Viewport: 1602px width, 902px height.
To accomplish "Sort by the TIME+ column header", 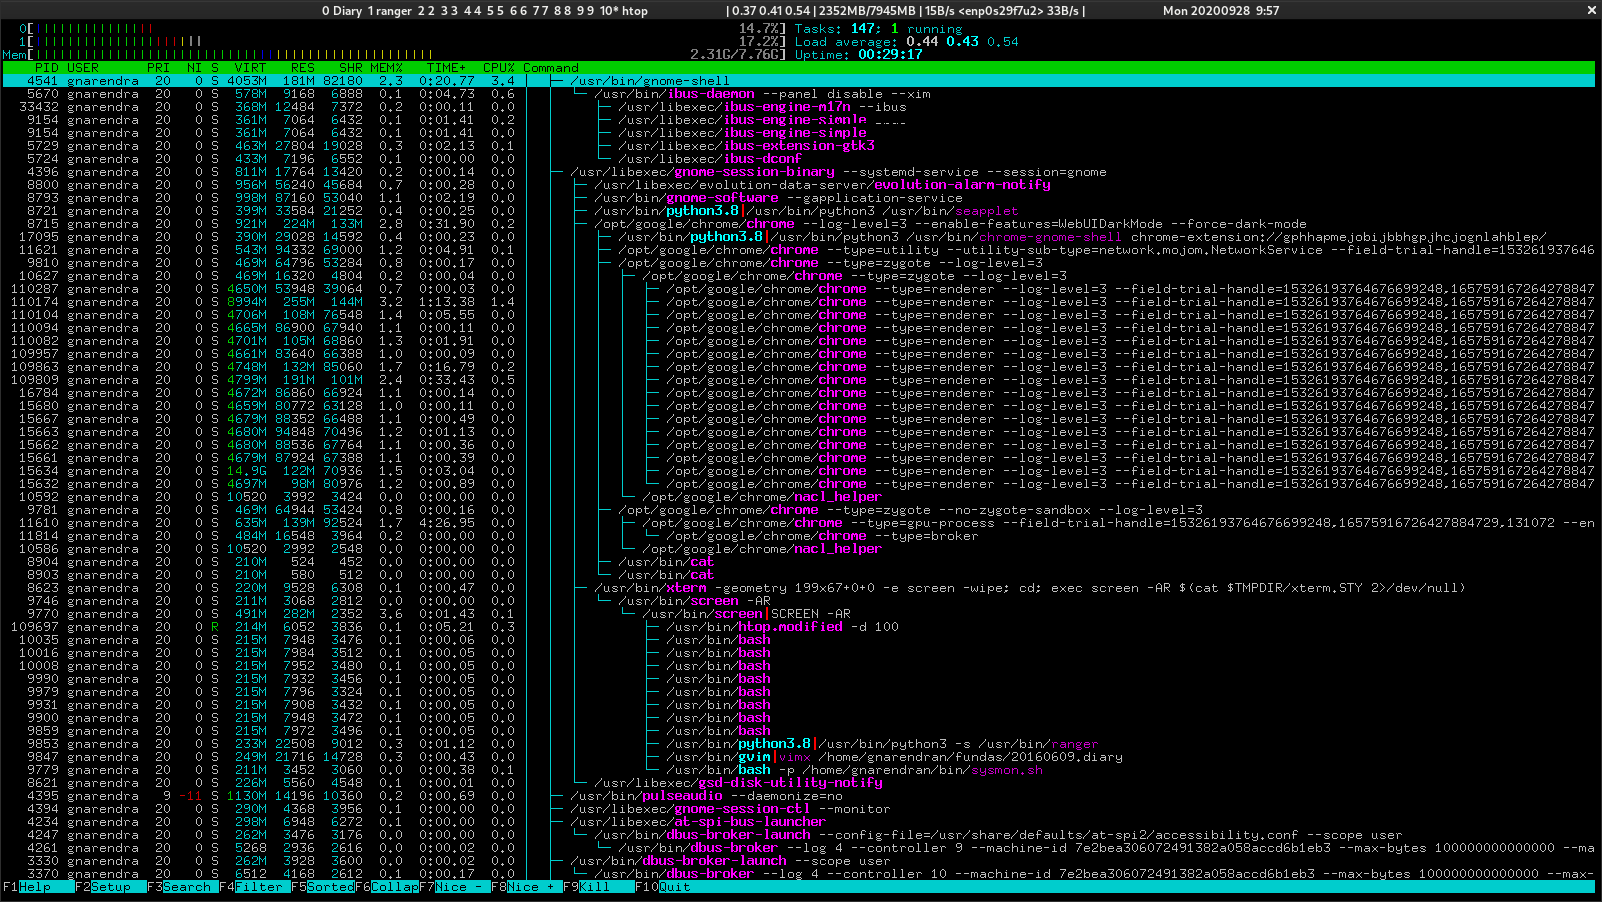I will click(x=447, y=68).
